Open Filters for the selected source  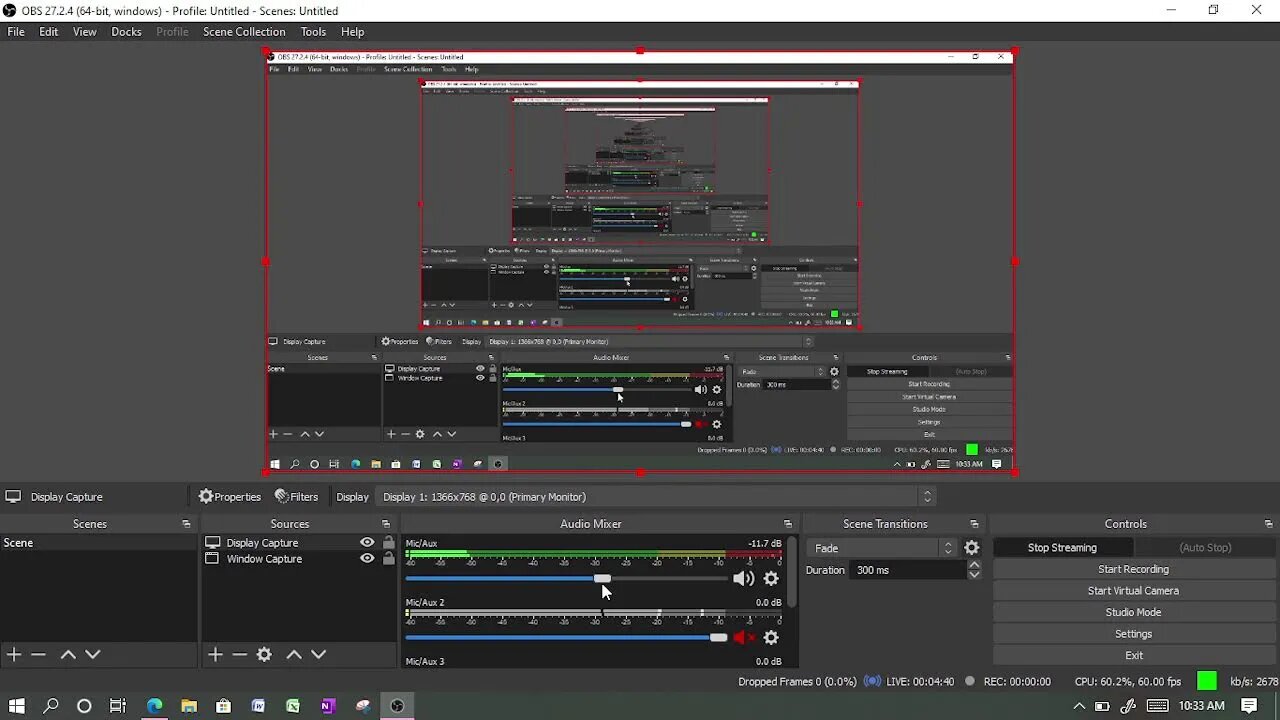click(x=297, y=497)
